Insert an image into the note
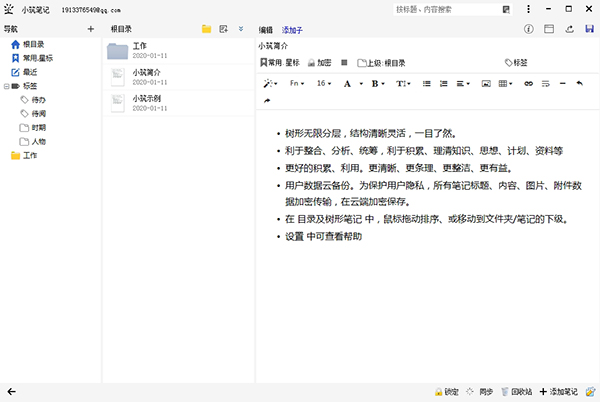The height and width of the screenshot is (402, 600). [487, 84]
